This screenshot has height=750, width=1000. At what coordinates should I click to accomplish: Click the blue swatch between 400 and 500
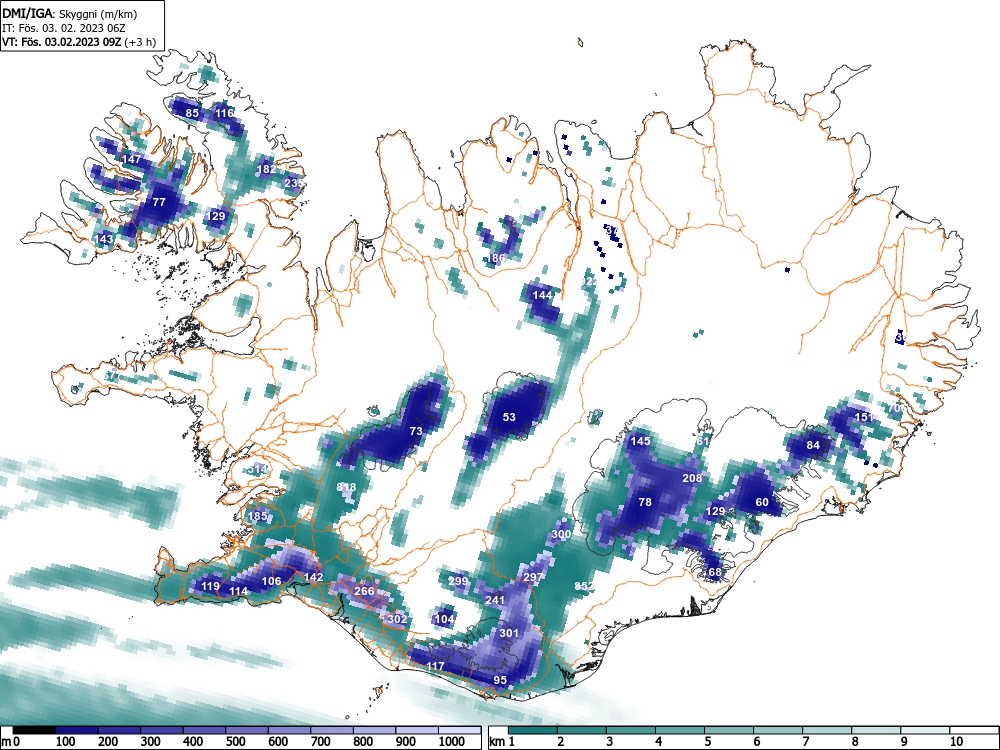tap(204, 730)
